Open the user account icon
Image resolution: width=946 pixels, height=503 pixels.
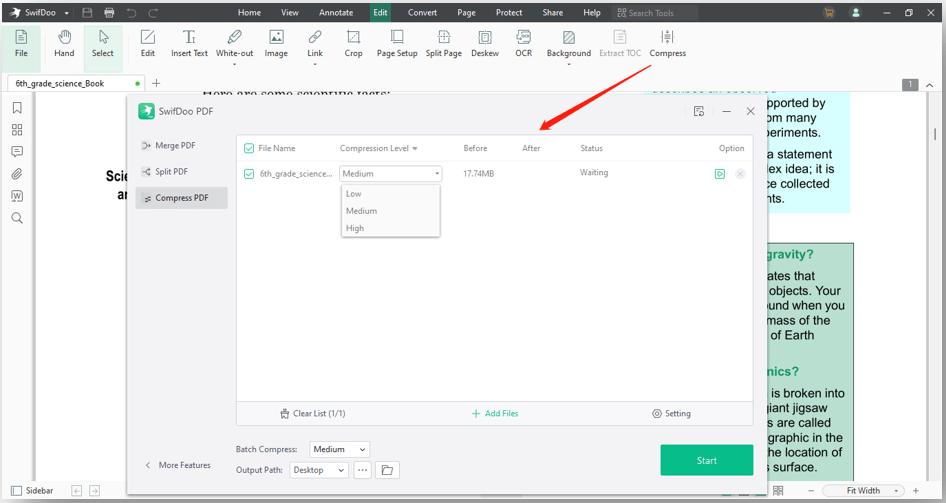click(856, 13)
